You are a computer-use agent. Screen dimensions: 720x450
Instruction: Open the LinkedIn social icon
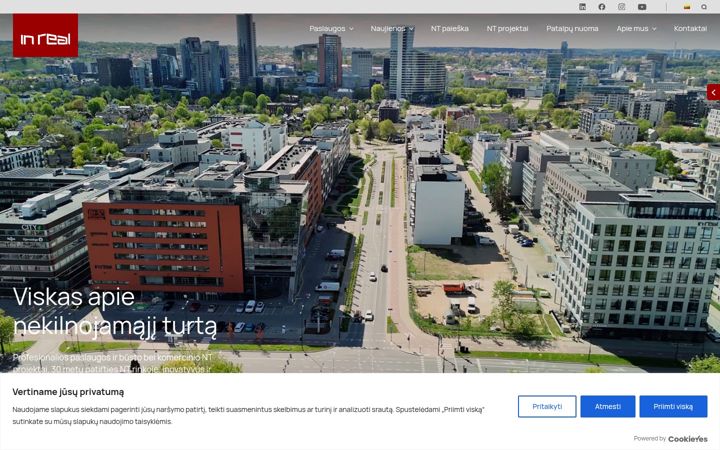point(582,6)
